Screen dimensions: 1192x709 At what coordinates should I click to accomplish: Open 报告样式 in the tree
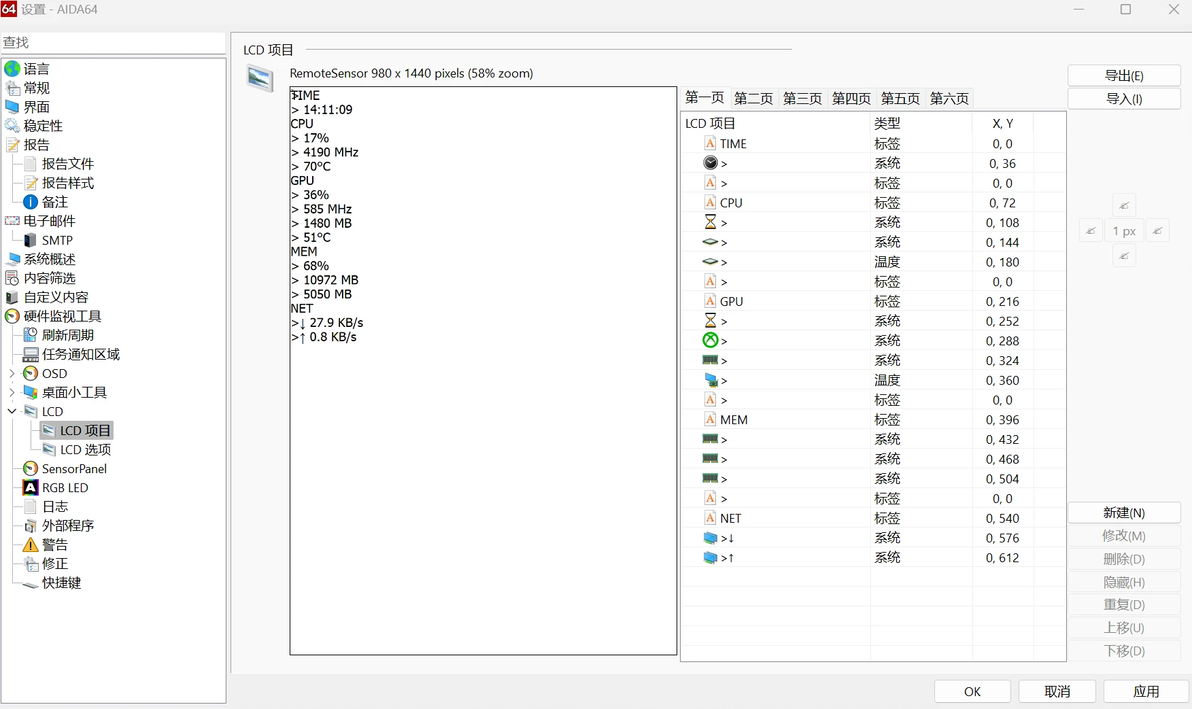68,182
